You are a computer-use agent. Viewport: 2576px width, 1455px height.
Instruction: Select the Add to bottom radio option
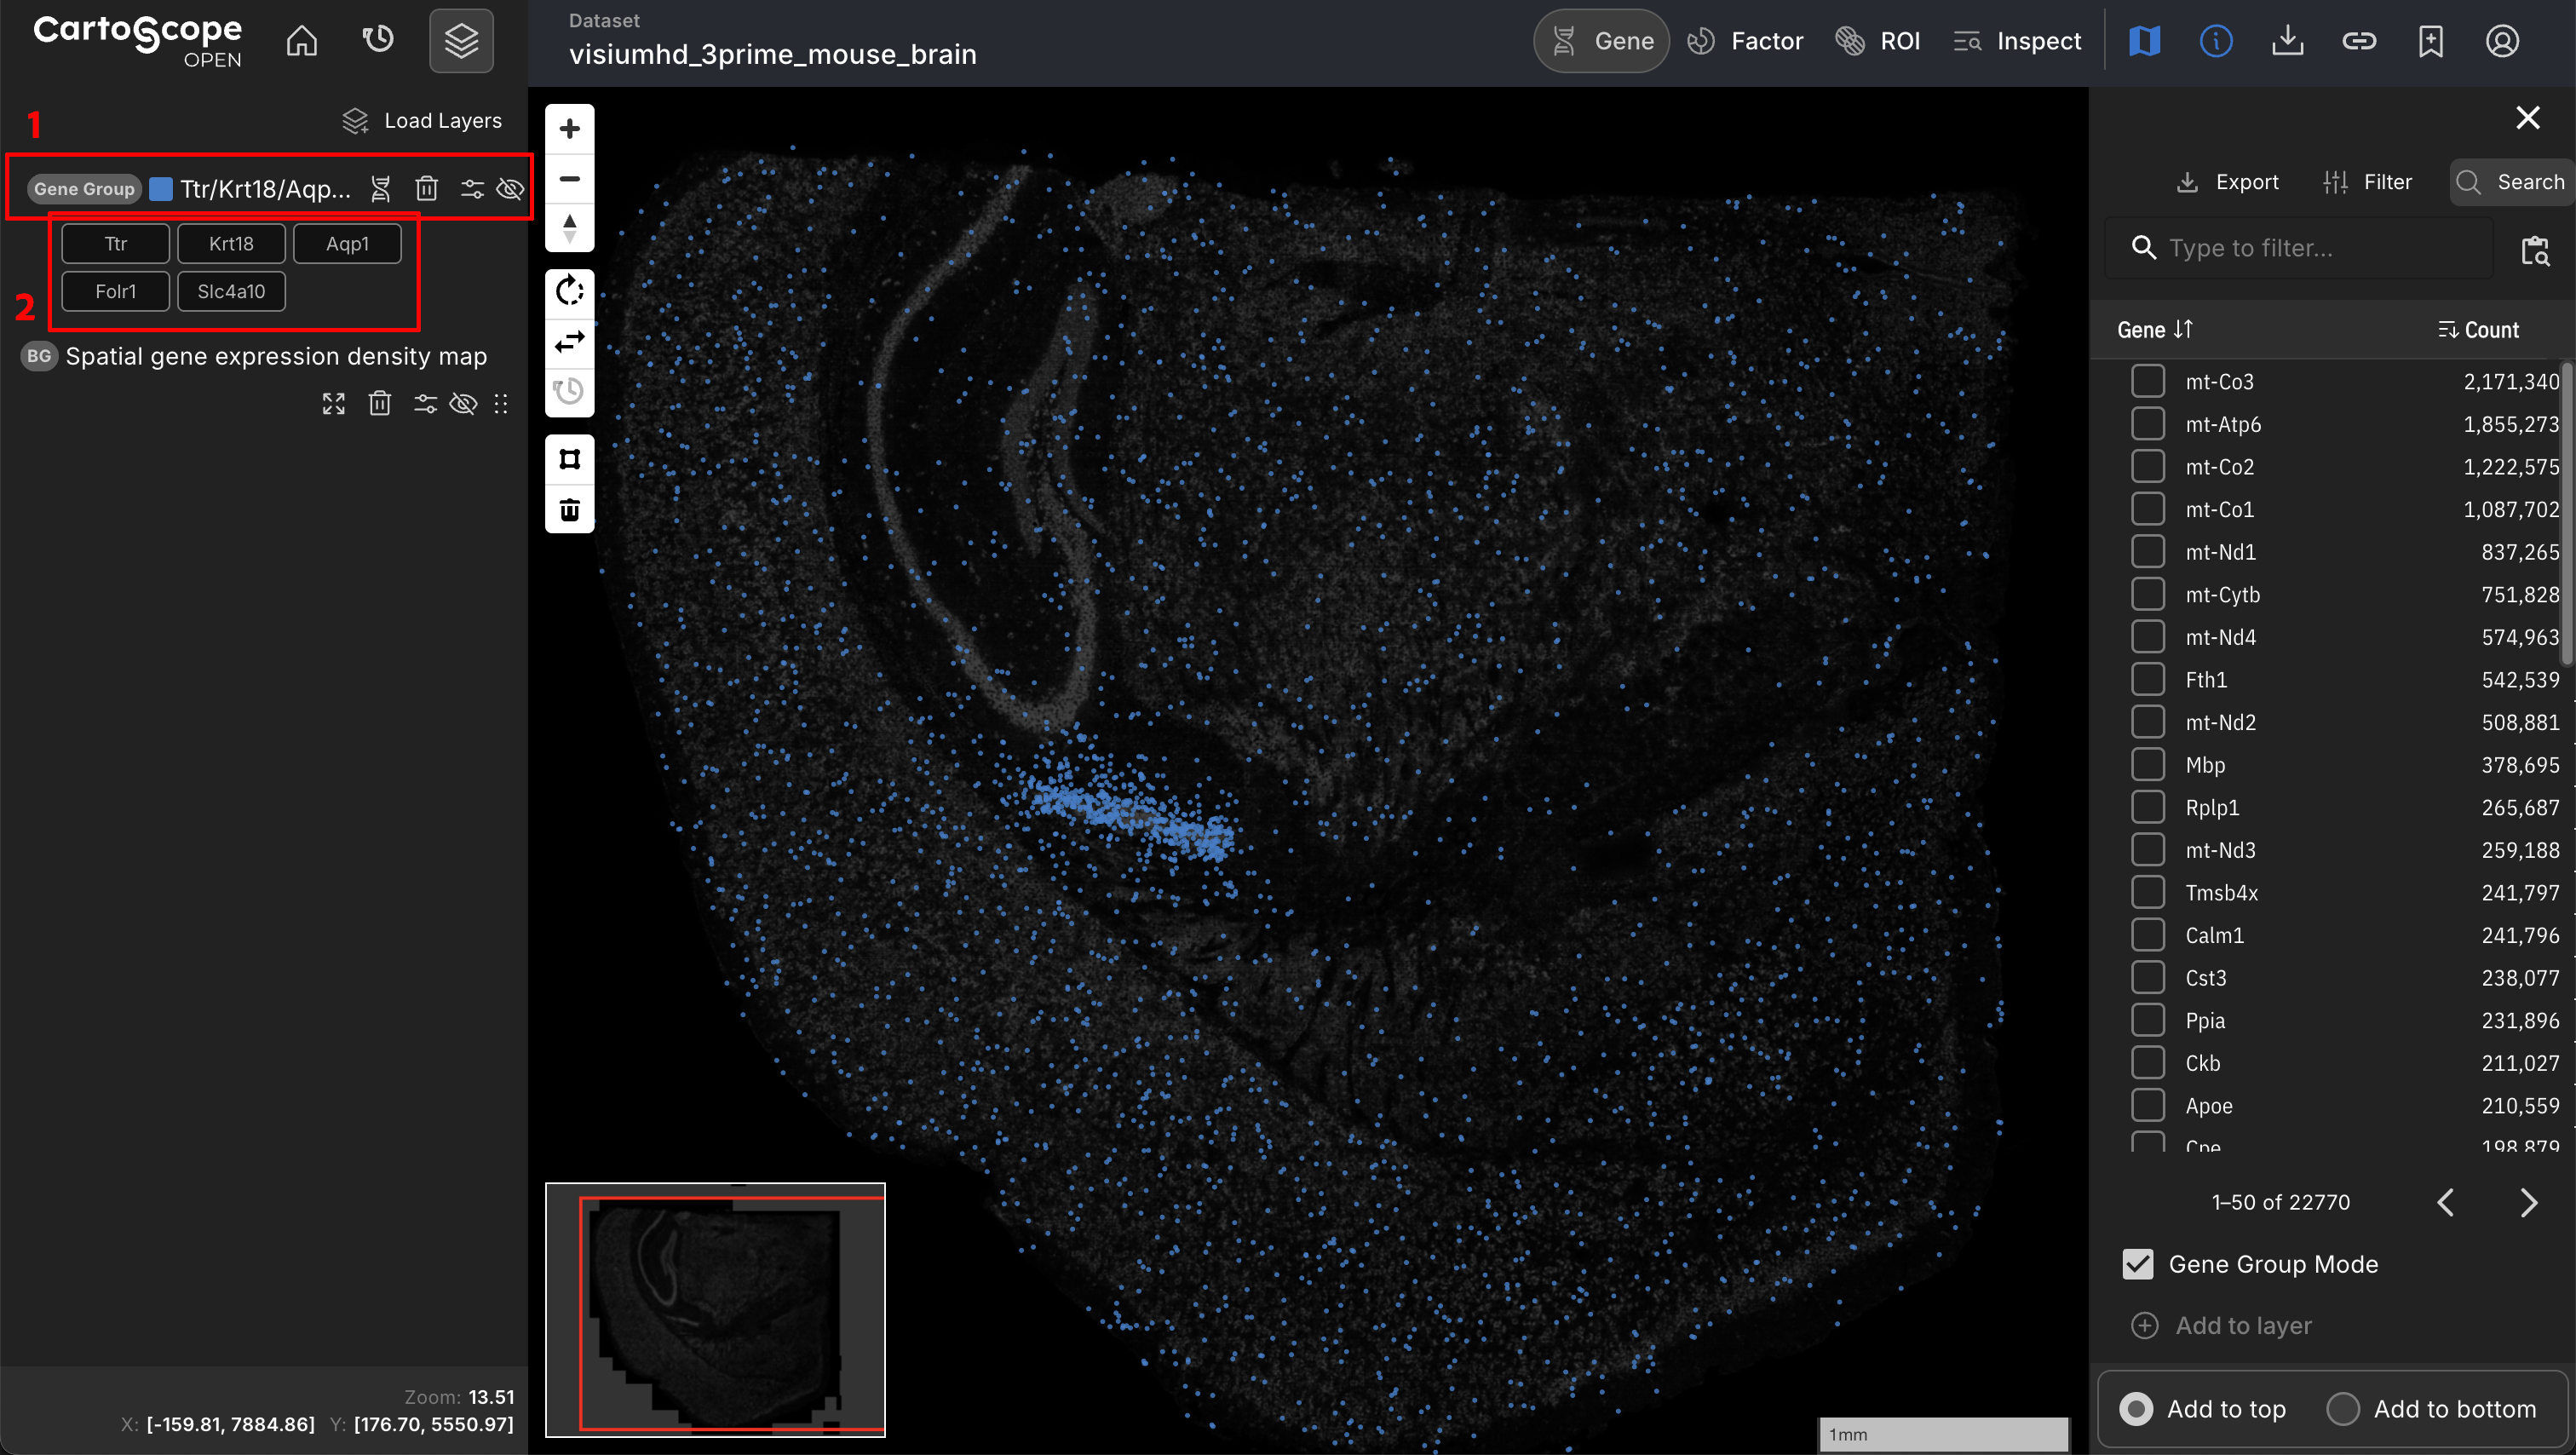point(2342,1408)
